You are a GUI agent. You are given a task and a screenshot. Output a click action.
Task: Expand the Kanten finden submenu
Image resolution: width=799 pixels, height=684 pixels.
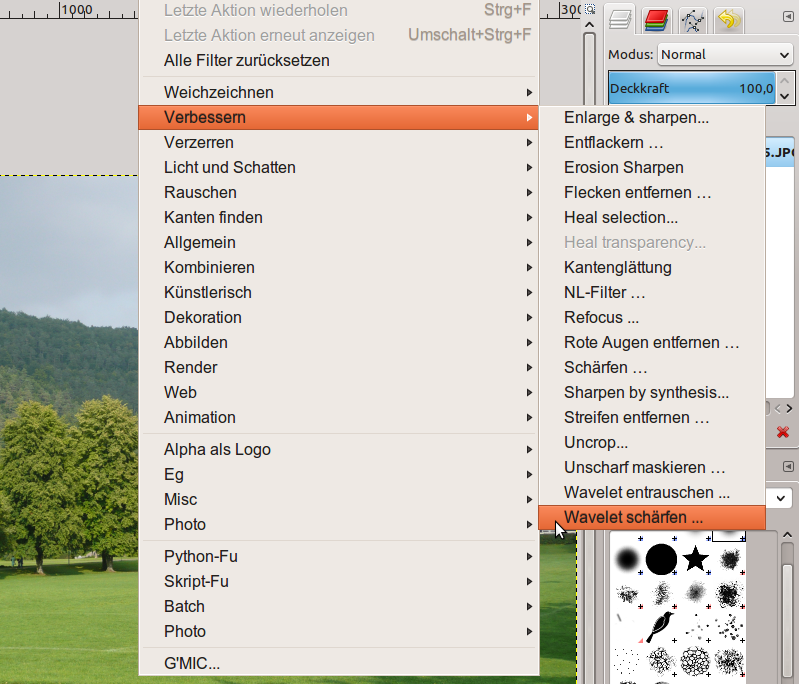(338, 218)
